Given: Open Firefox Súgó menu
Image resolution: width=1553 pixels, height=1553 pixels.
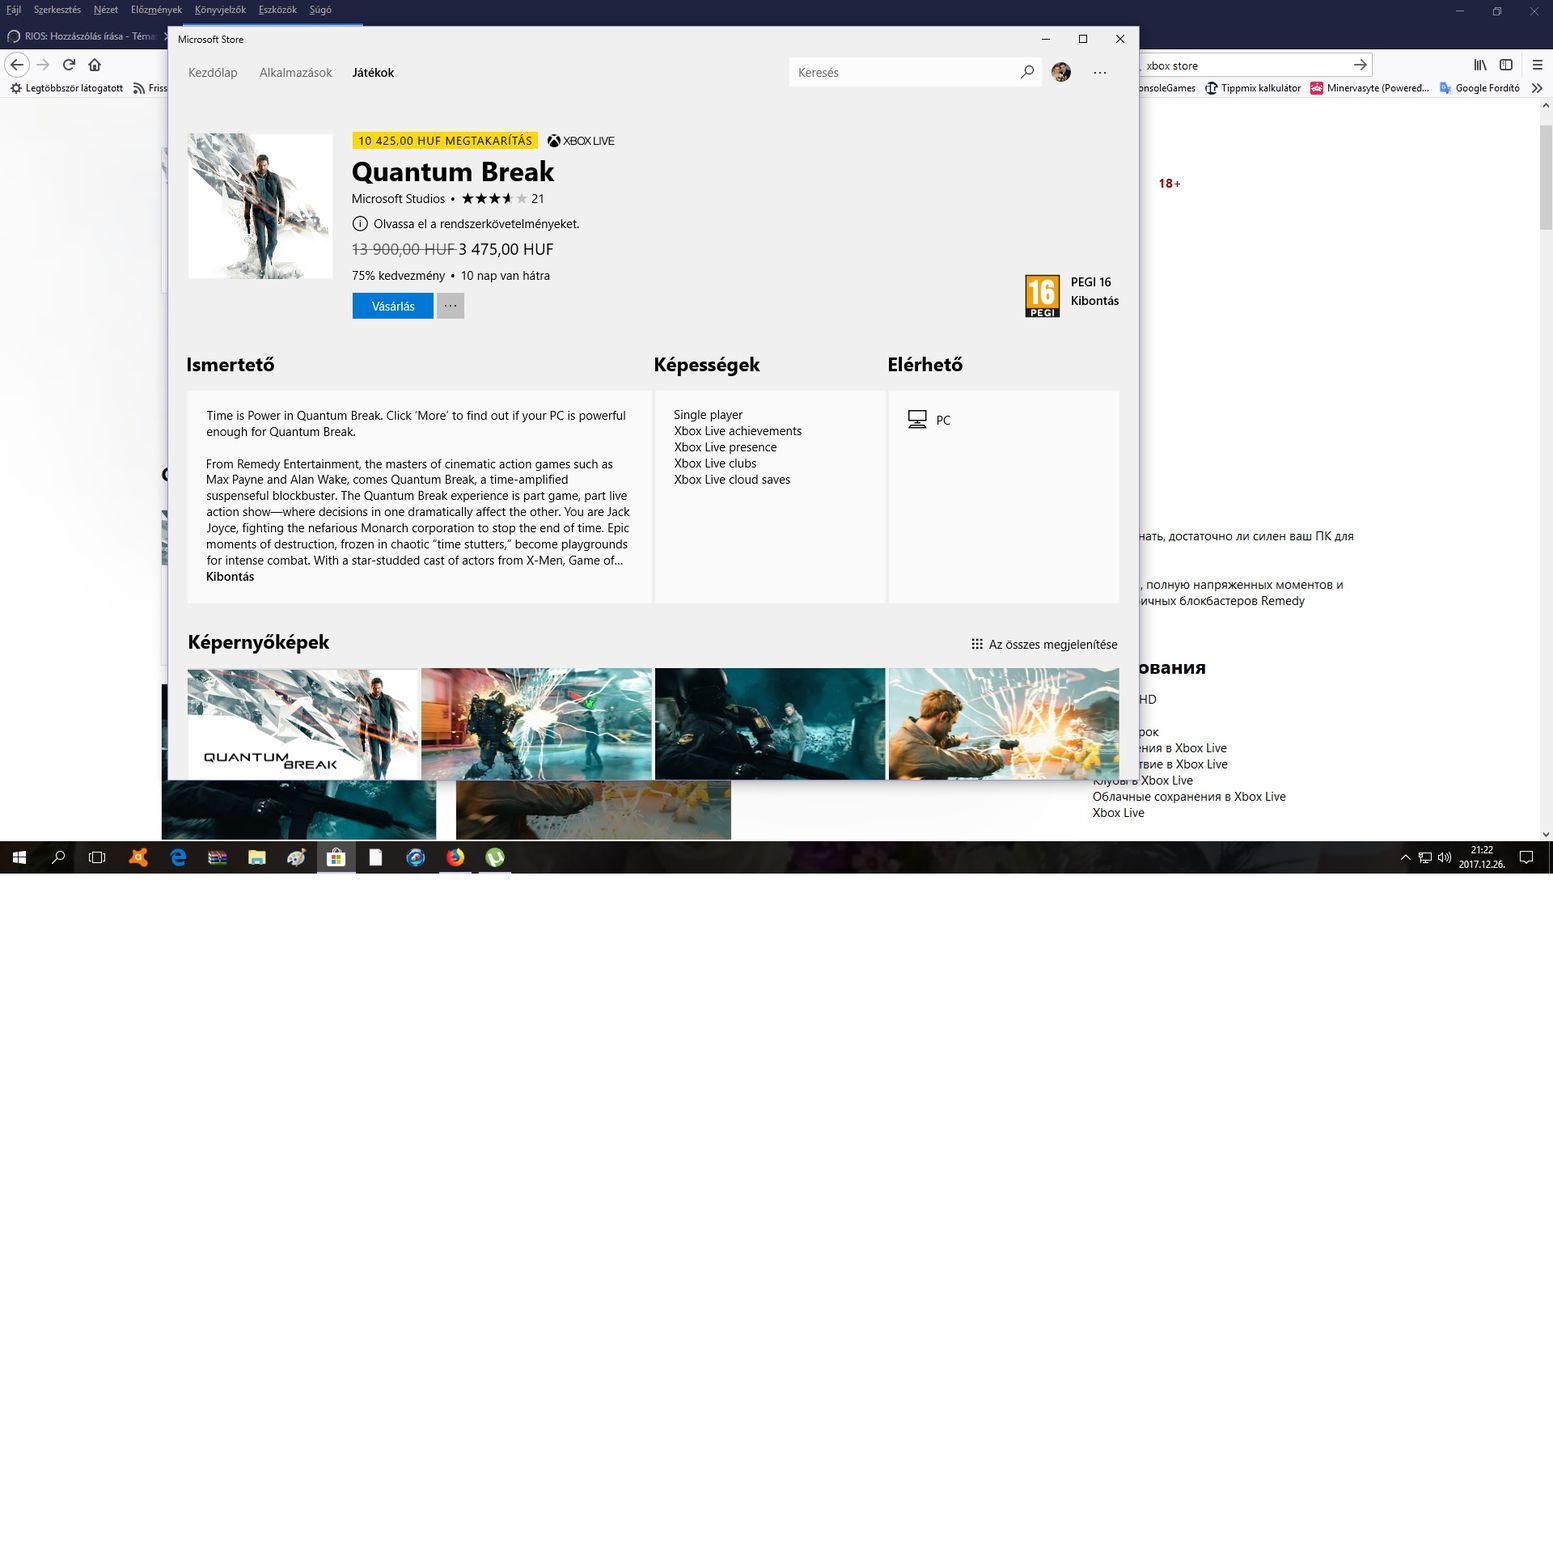Looking at the screenshot, I should tap(320, 10).
